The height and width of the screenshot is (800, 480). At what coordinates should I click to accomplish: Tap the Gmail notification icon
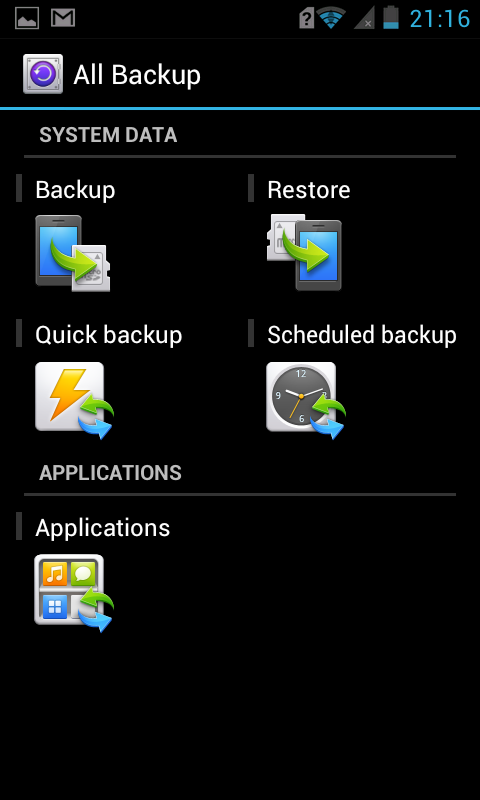[x=63, y=18]
